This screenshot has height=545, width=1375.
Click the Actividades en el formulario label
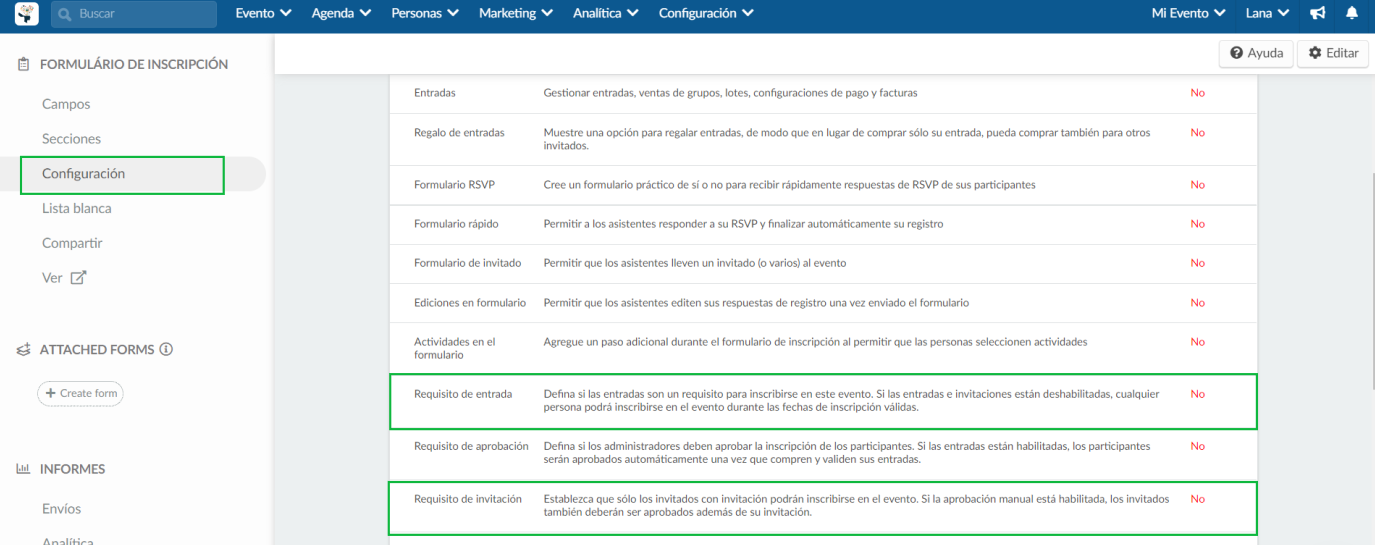click(x=456, y=348)
